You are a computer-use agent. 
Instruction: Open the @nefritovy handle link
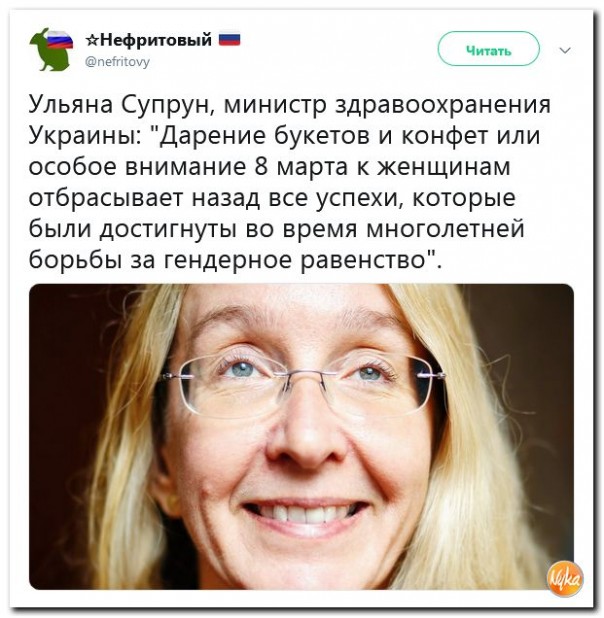point(118,62)
